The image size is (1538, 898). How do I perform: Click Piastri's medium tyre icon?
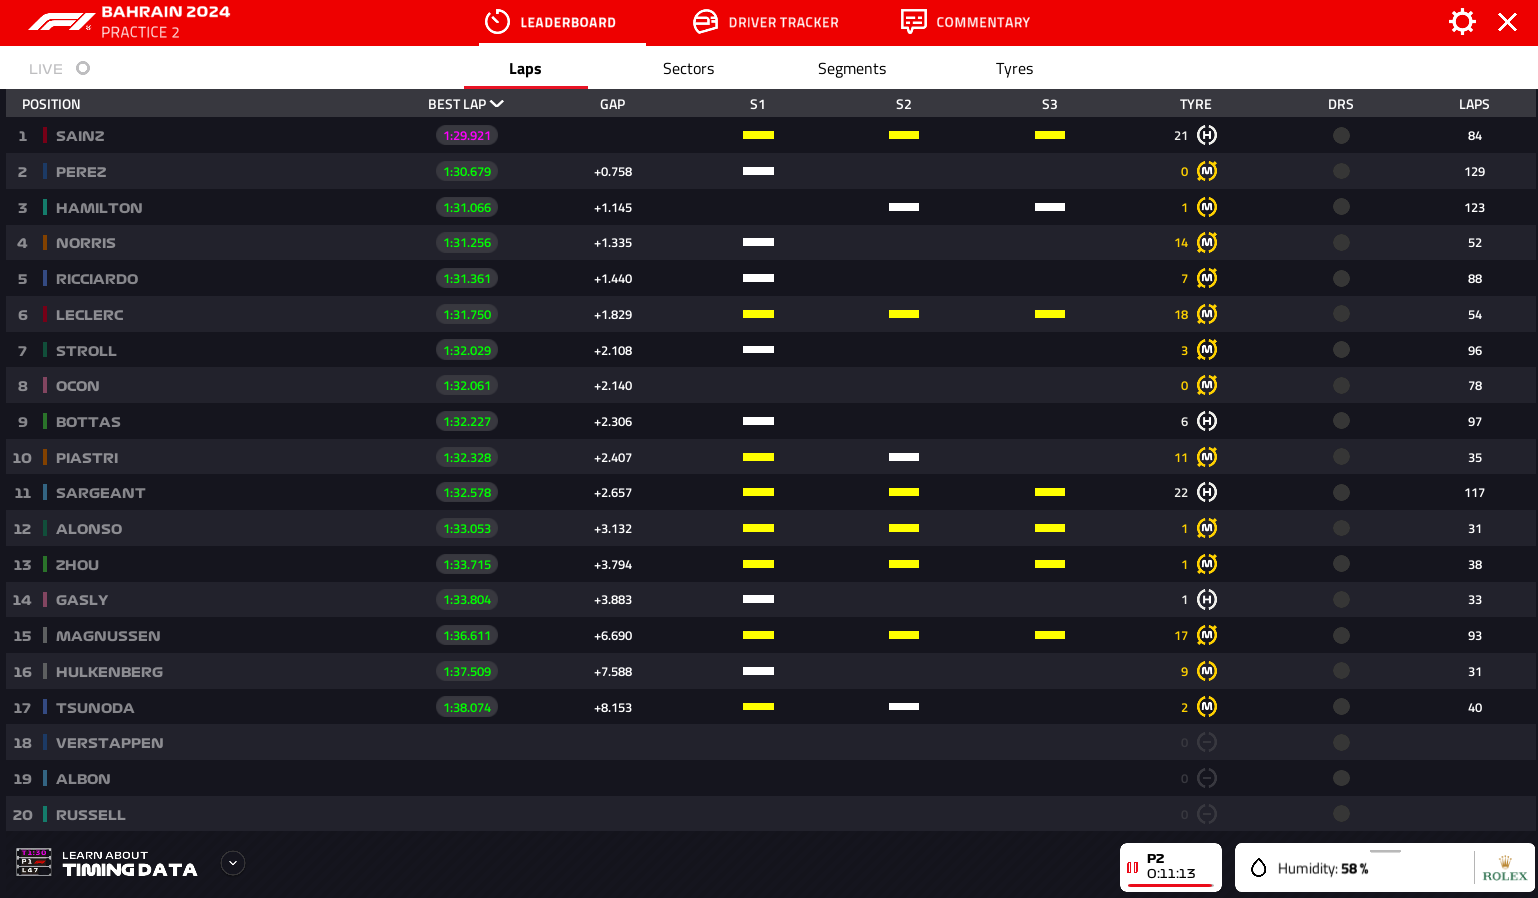pyautogui.click(x=1207, y=457)
